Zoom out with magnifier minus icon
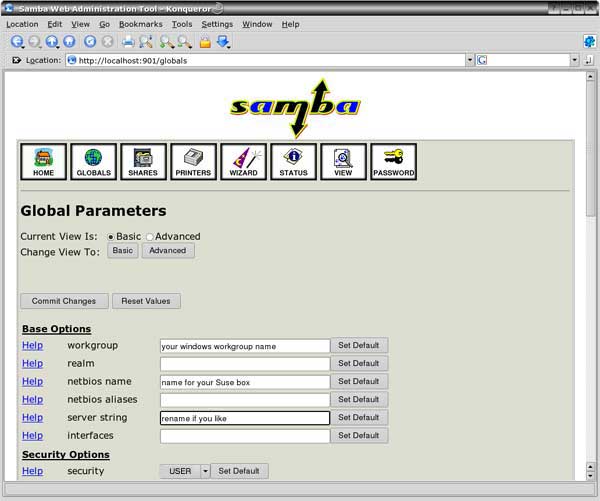Image resolution: width=600 pixels, height=501 pixels. [184, 42]
